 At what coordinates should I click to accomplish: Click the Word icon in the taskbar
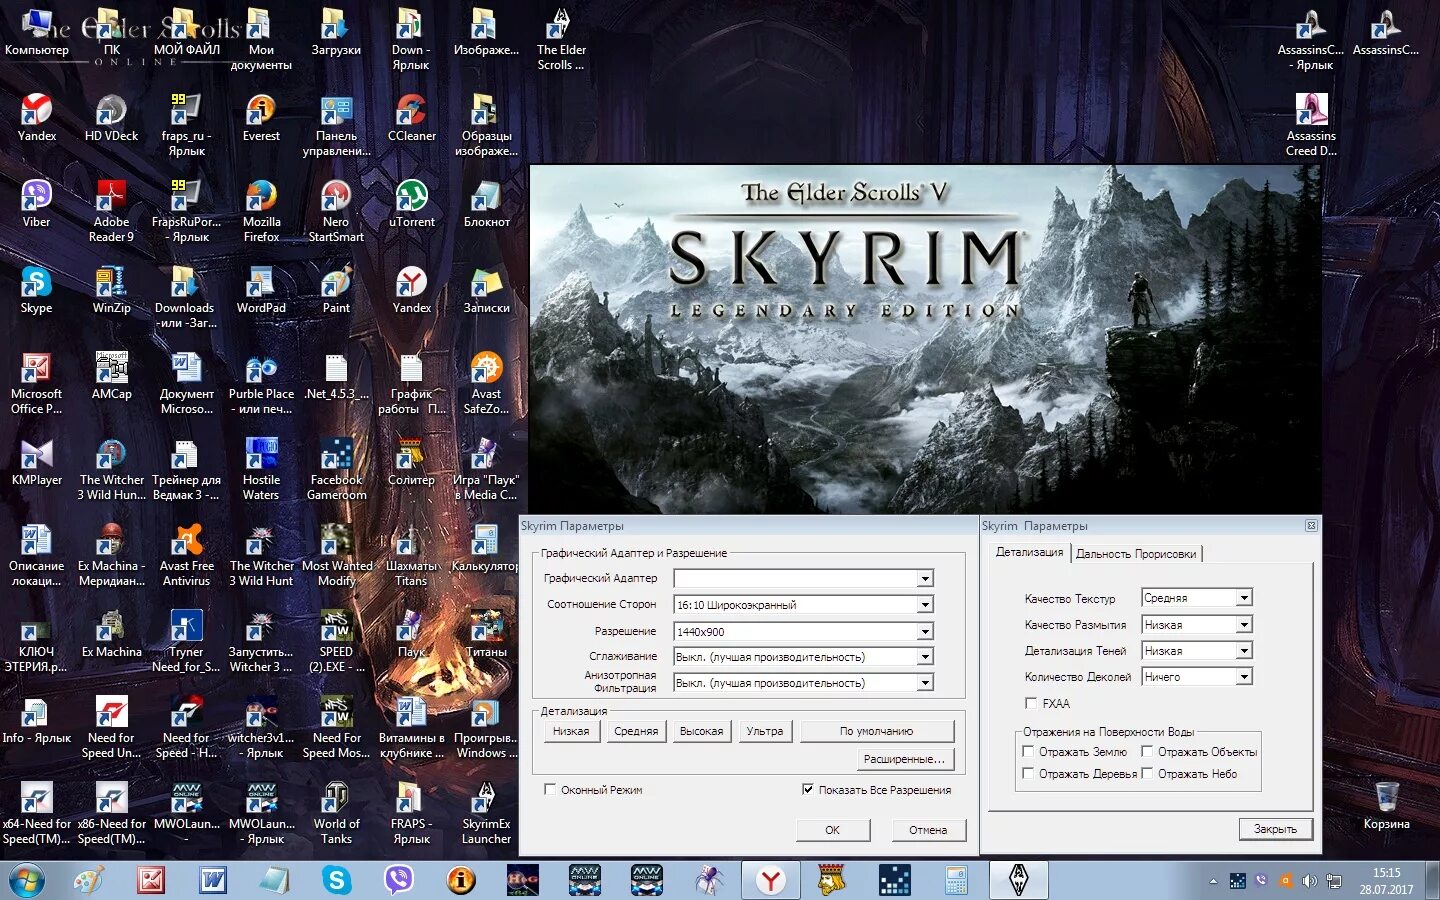[x=213, y=880]
